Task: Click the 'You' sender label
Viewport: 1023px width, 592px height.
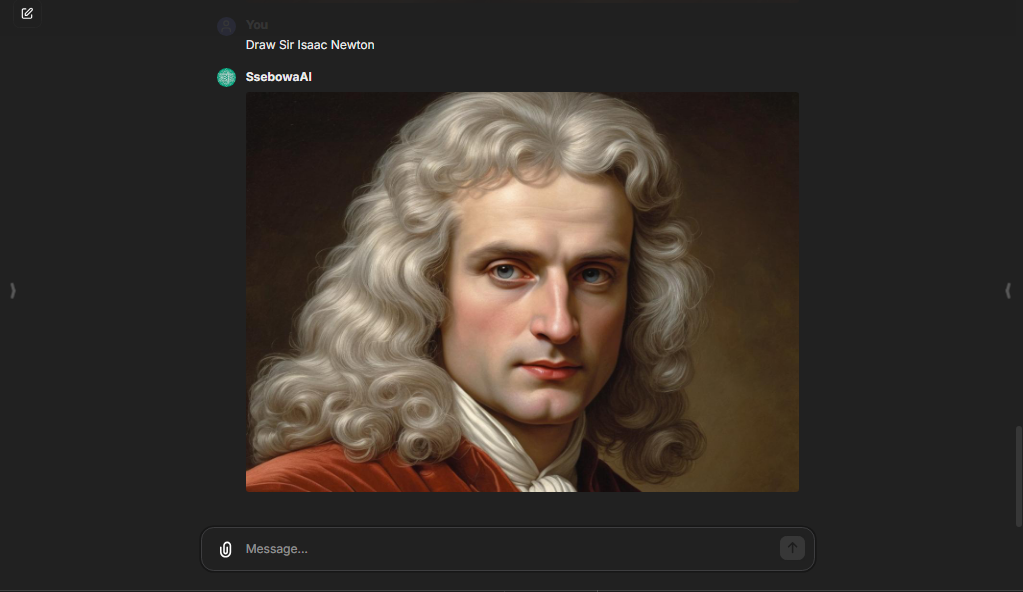Action: (257, 25)
